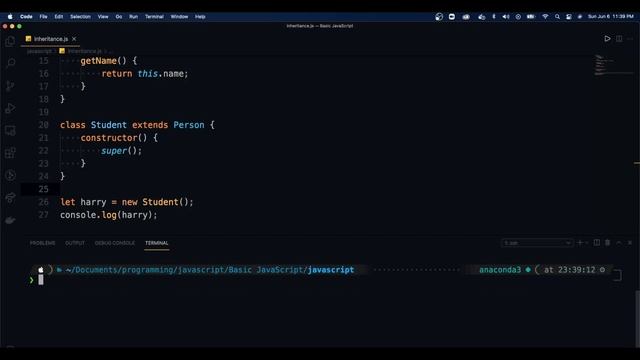The image size is (640, 360).
Task: Kill the terminal with trash icon
Action: click(608, 242)
